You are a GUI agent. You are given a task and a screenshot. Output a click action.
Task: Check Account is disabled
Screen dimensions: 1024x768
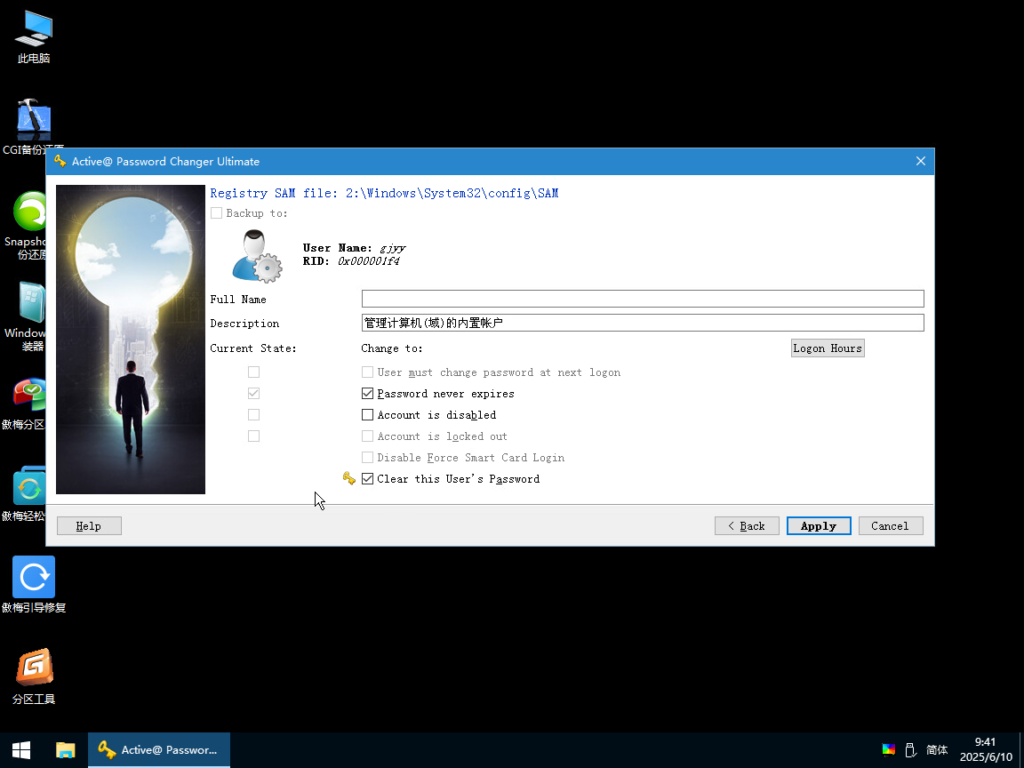coord(368,415)
